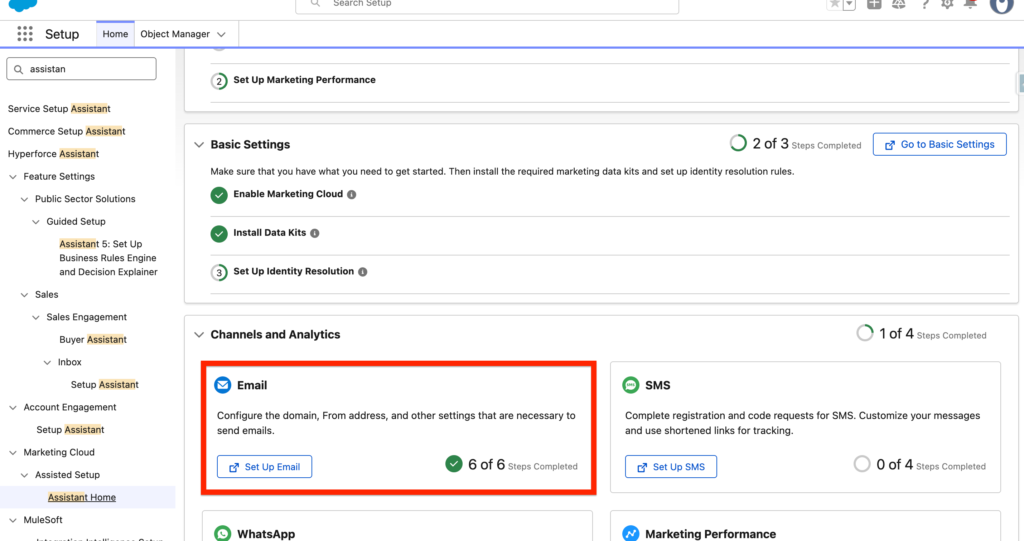Click the step 3 circle for Identity Resolution
Viewport: 1024px width, 541px height.
[x=219, y=272]
